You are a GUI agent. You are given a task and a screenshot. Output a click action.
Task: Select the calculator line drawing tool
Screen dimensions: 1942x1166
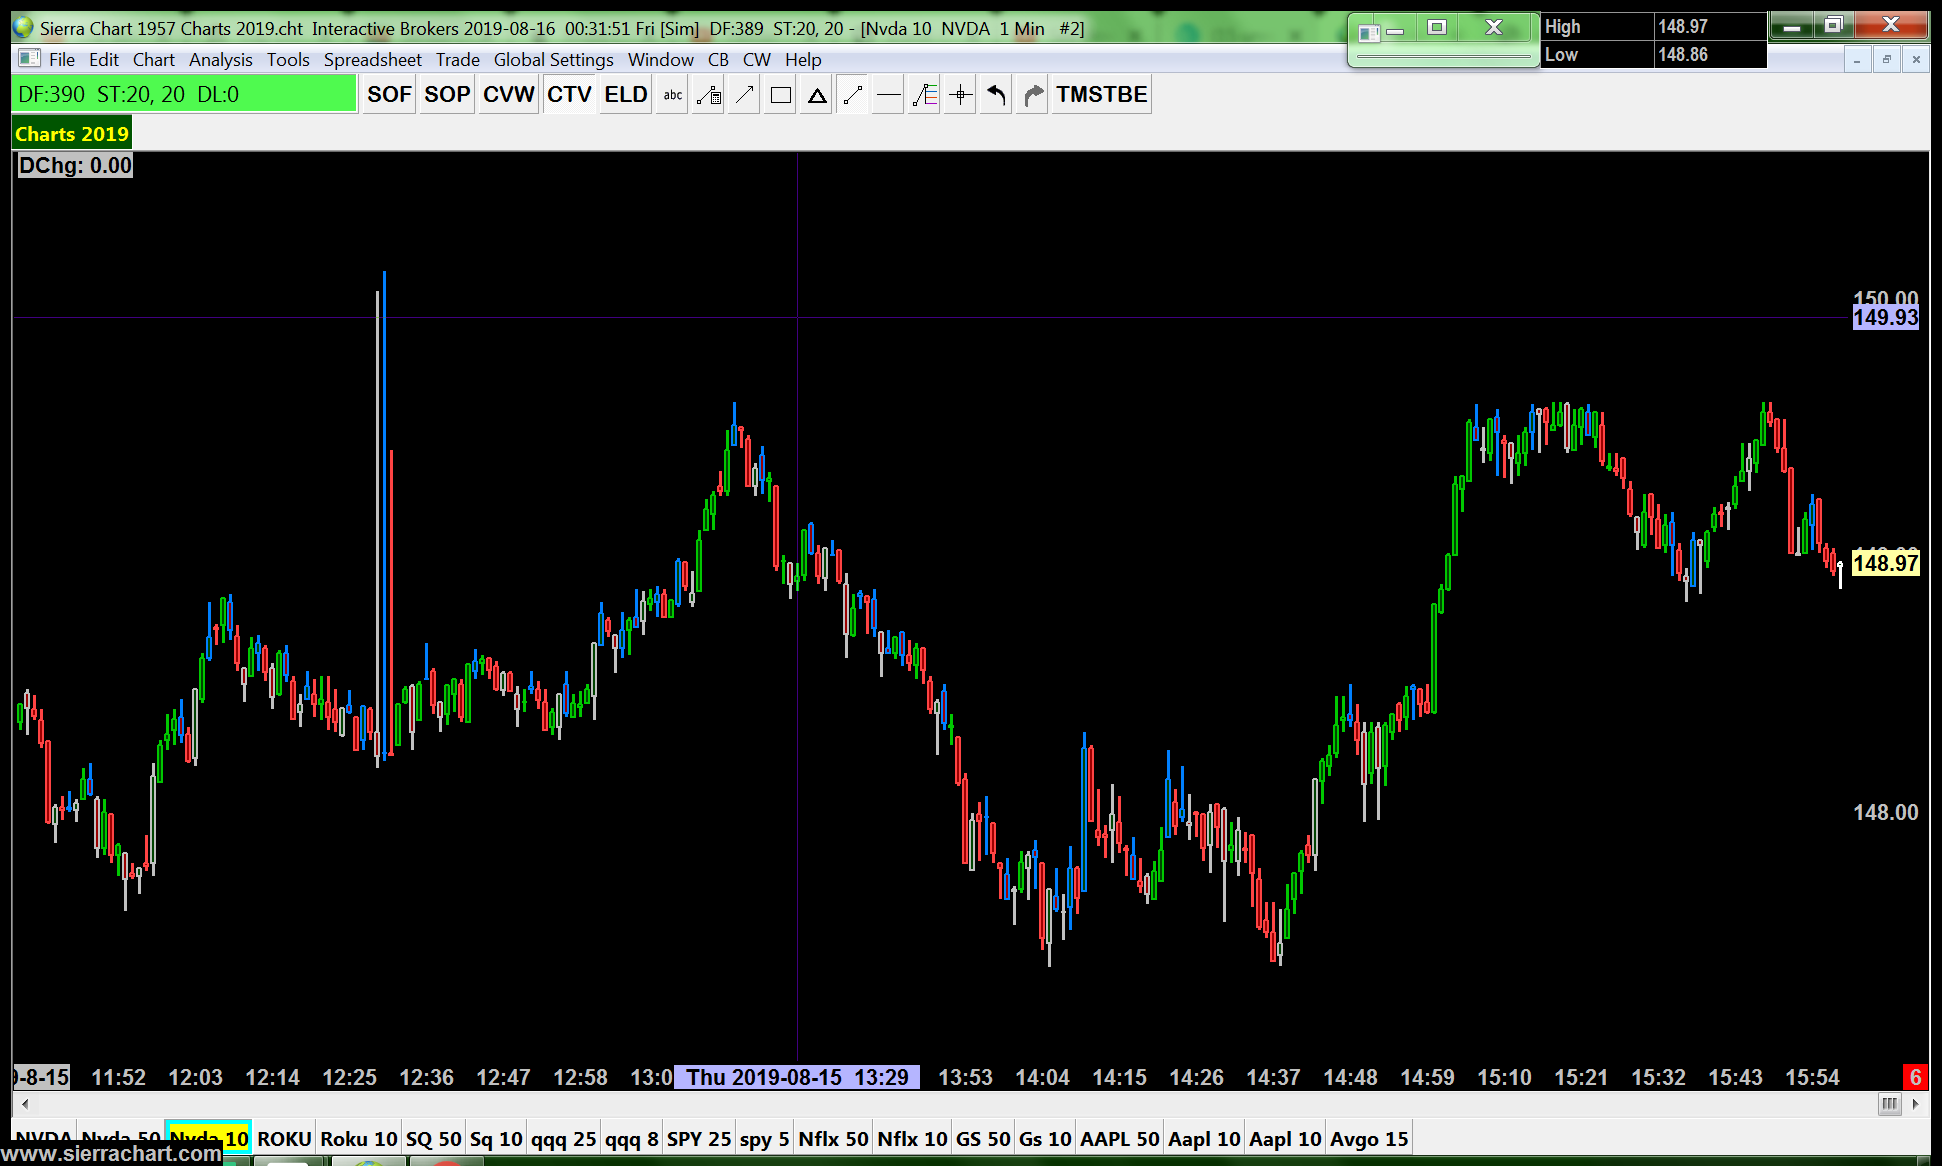pos(709,95)
